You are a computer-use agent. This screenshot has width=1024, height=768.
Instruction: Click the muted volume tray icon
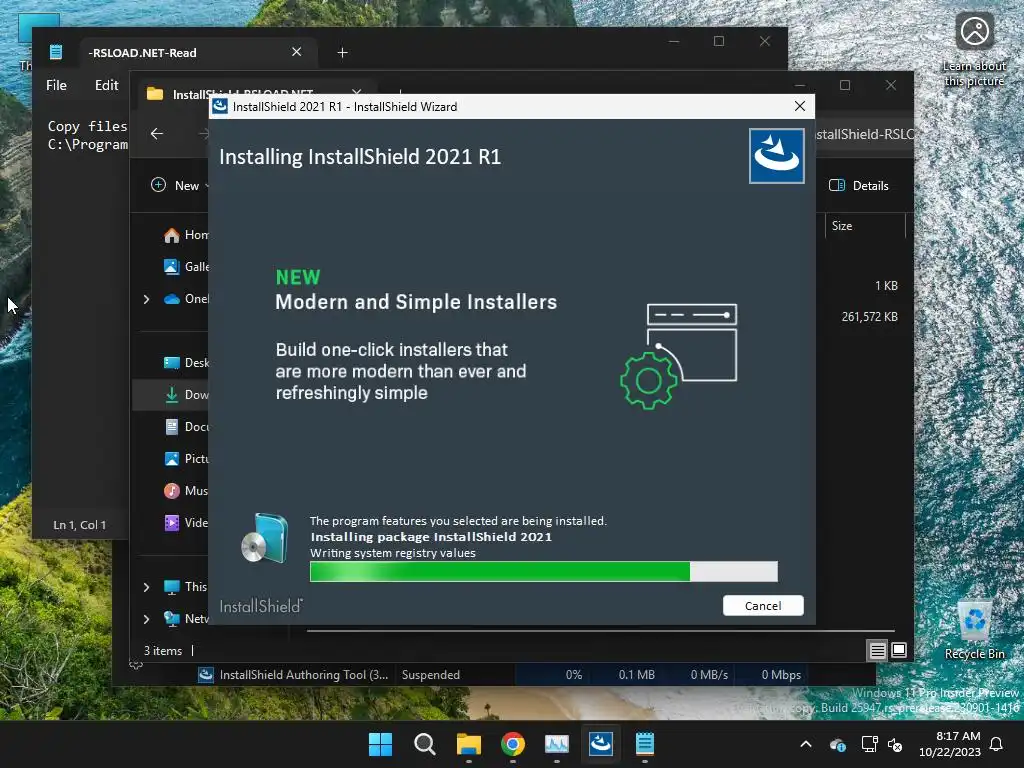pos(895,744)
